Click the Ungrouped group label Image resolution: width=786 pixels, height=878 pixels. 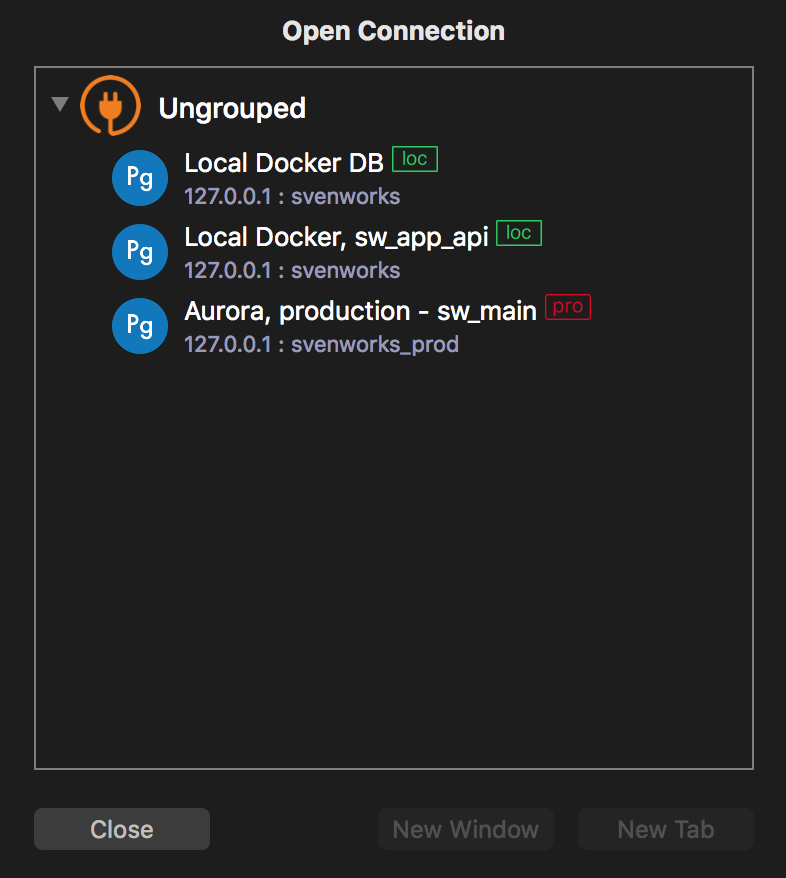(x=232, y=108)
